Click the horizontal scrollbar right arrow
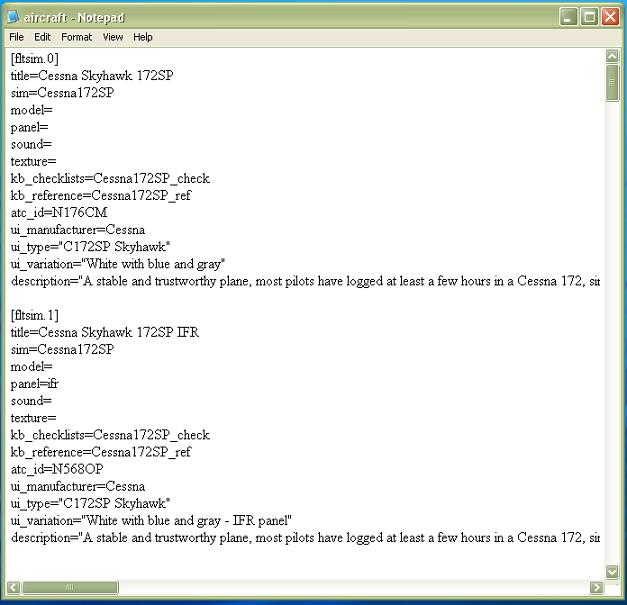This screenshot has width=627, height=605. [596, 587]
